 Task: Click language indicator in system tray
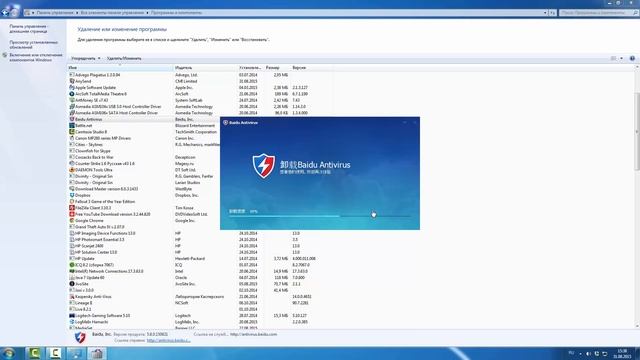coord(571,353)
